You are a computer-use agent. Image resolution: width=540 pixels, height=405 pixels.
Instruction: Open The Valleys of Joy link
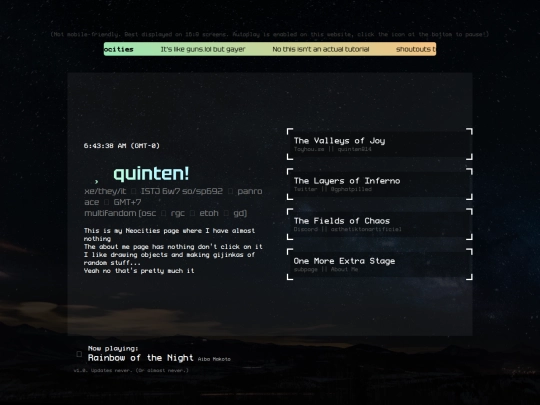(380, 144)
